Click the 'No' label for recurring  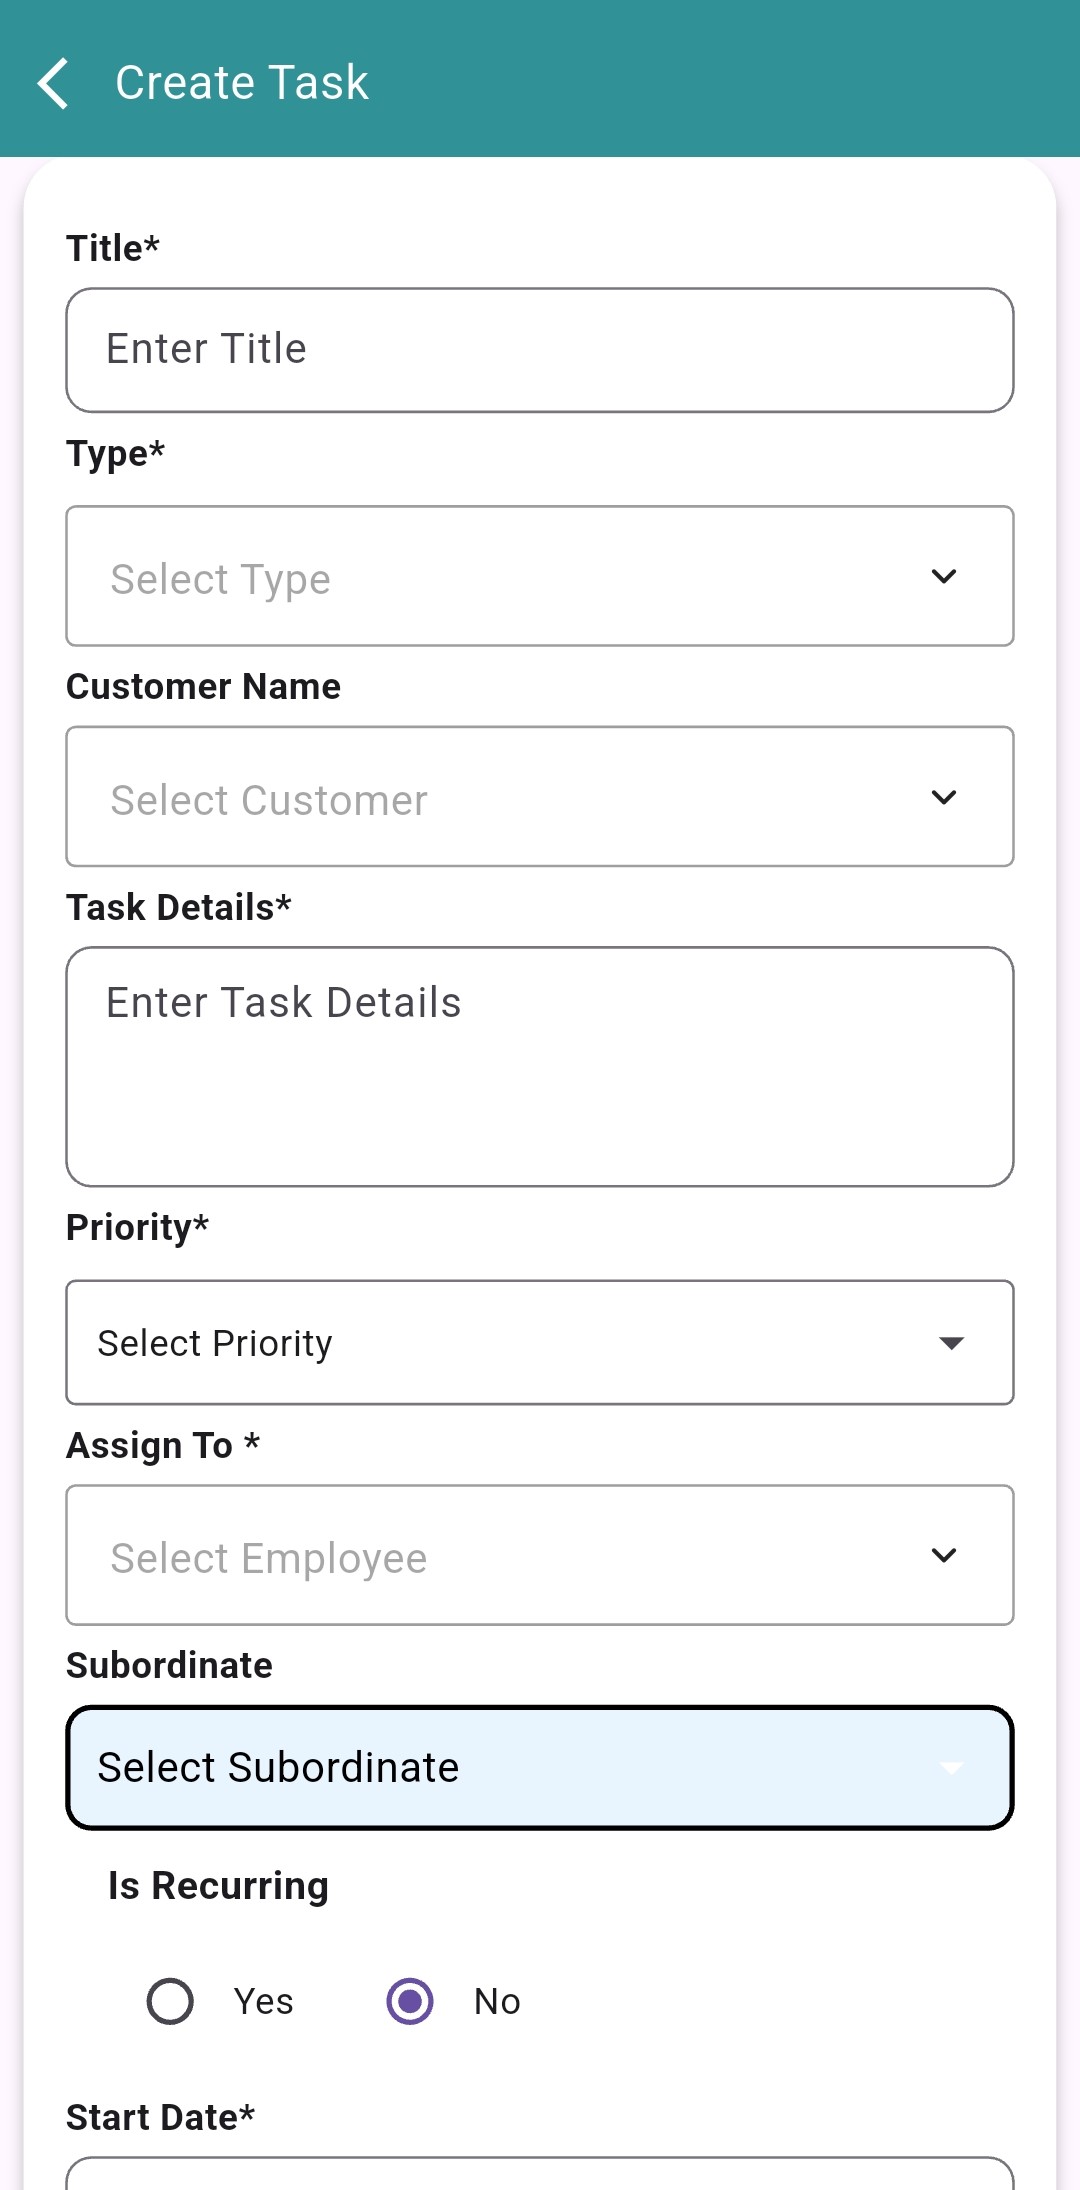(497, 2001)
